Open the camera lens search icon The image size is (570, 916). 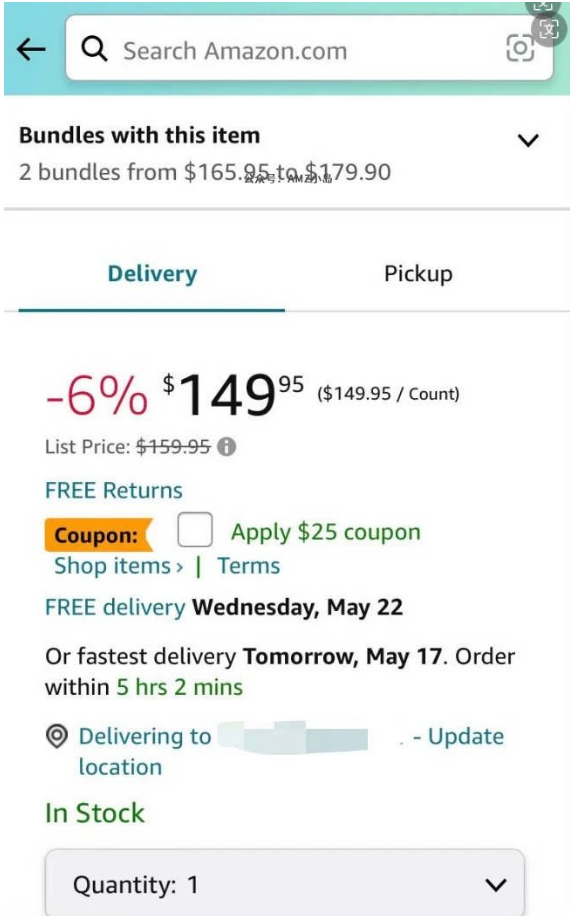pos(520,48)
